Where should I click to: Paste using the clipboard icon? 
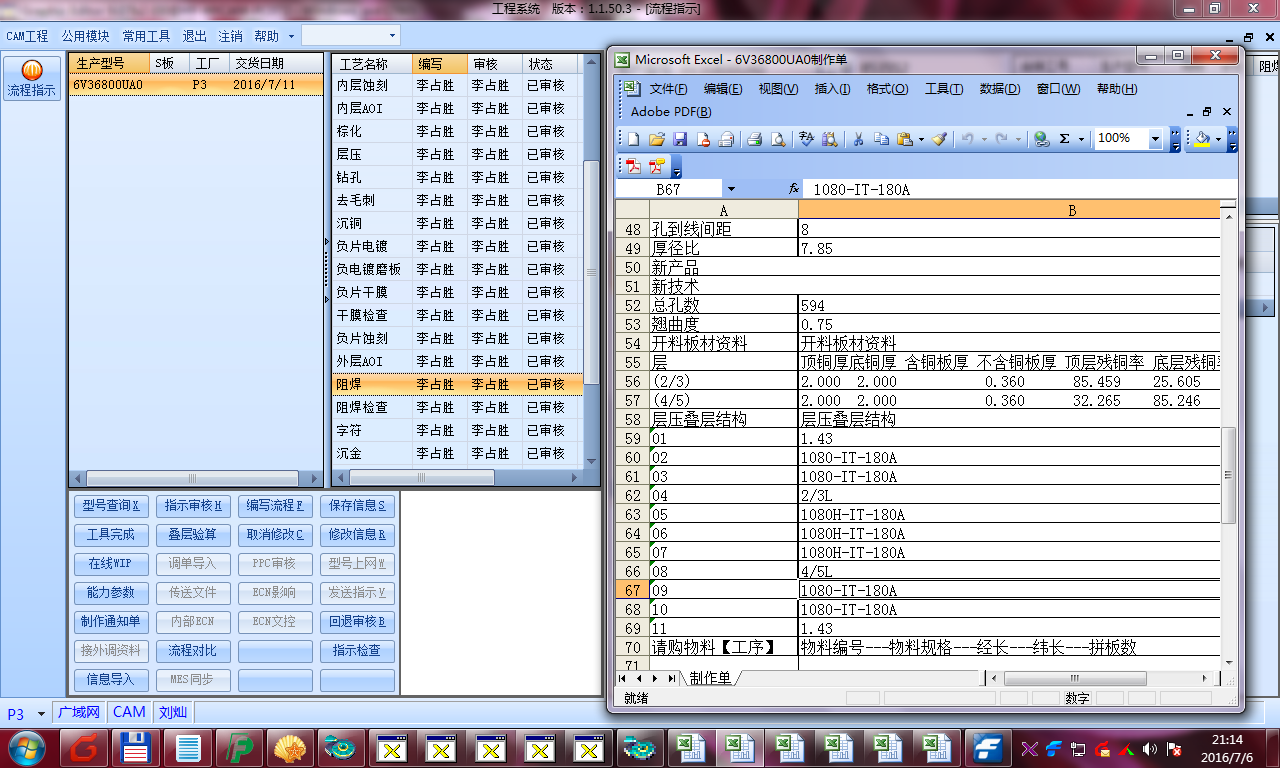tap(904, 139)
